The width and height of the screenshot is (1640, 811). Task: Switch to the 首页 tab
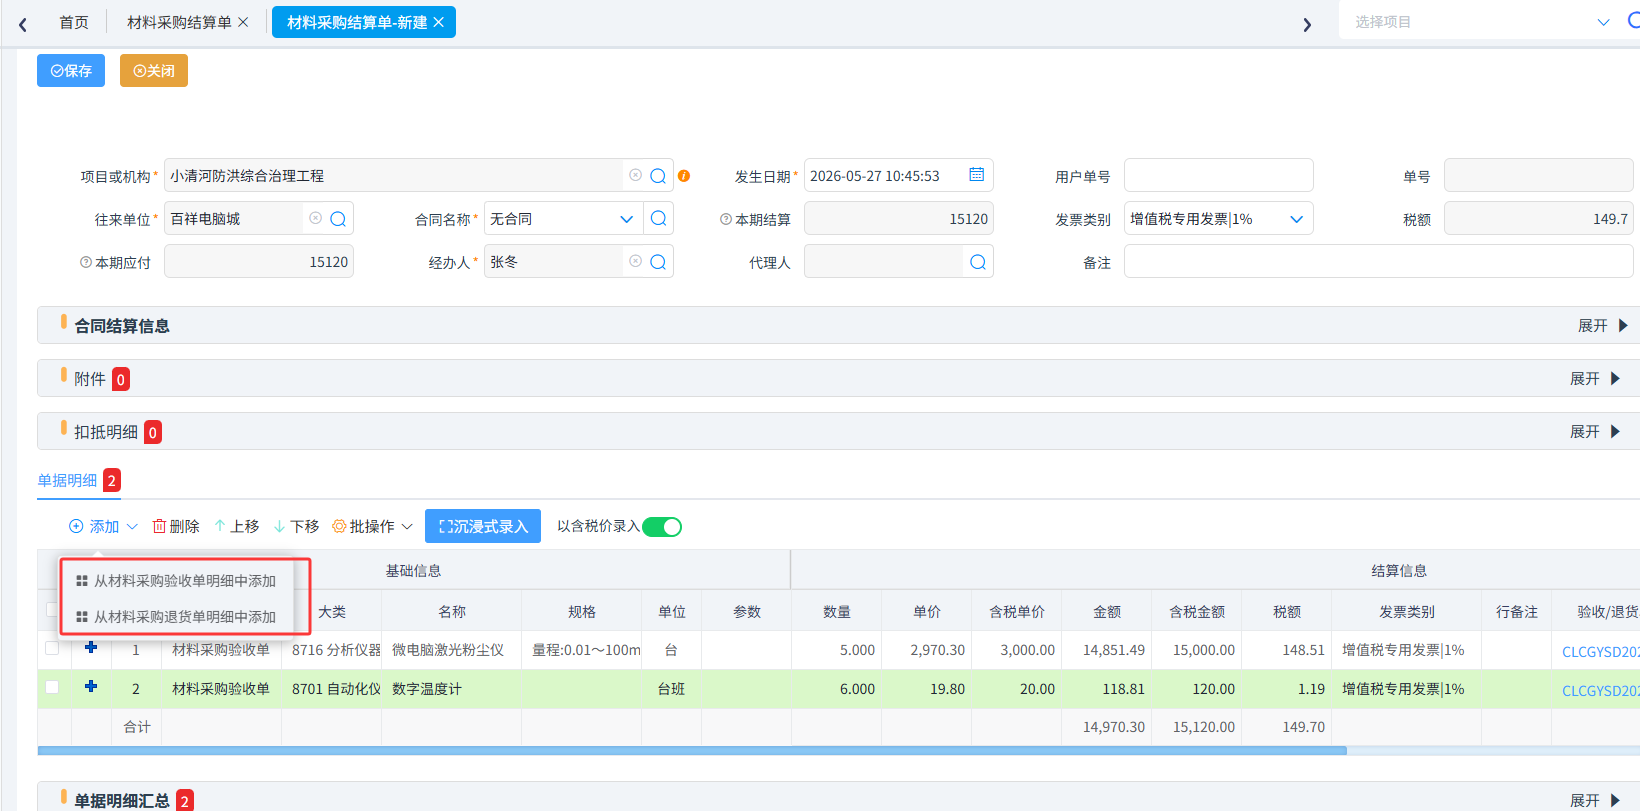[74, 22]
